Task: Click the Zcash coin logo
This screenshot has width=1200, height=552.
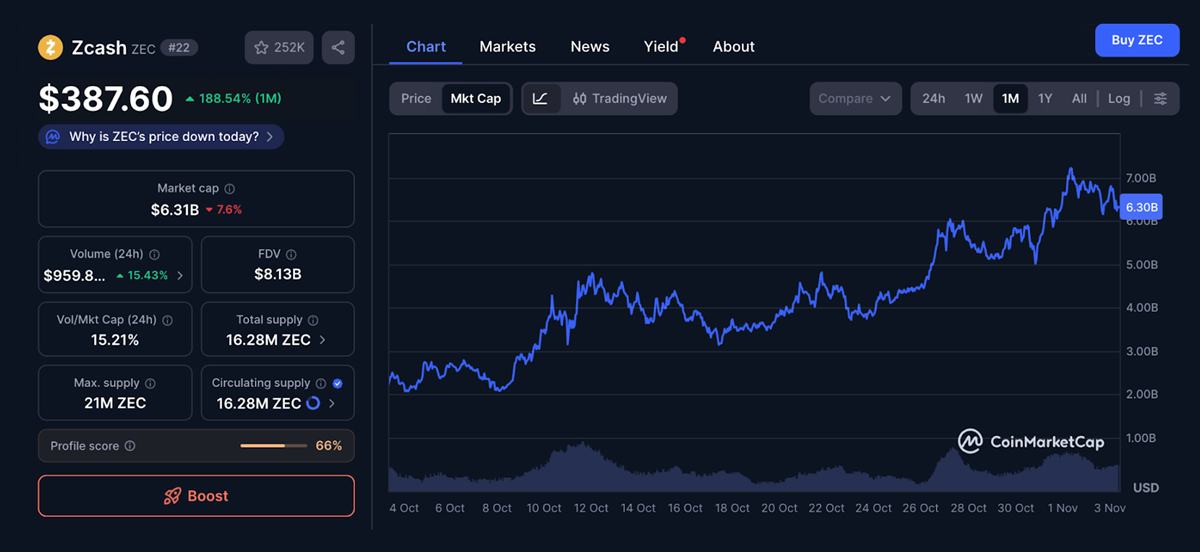Action: click(50, 47)
